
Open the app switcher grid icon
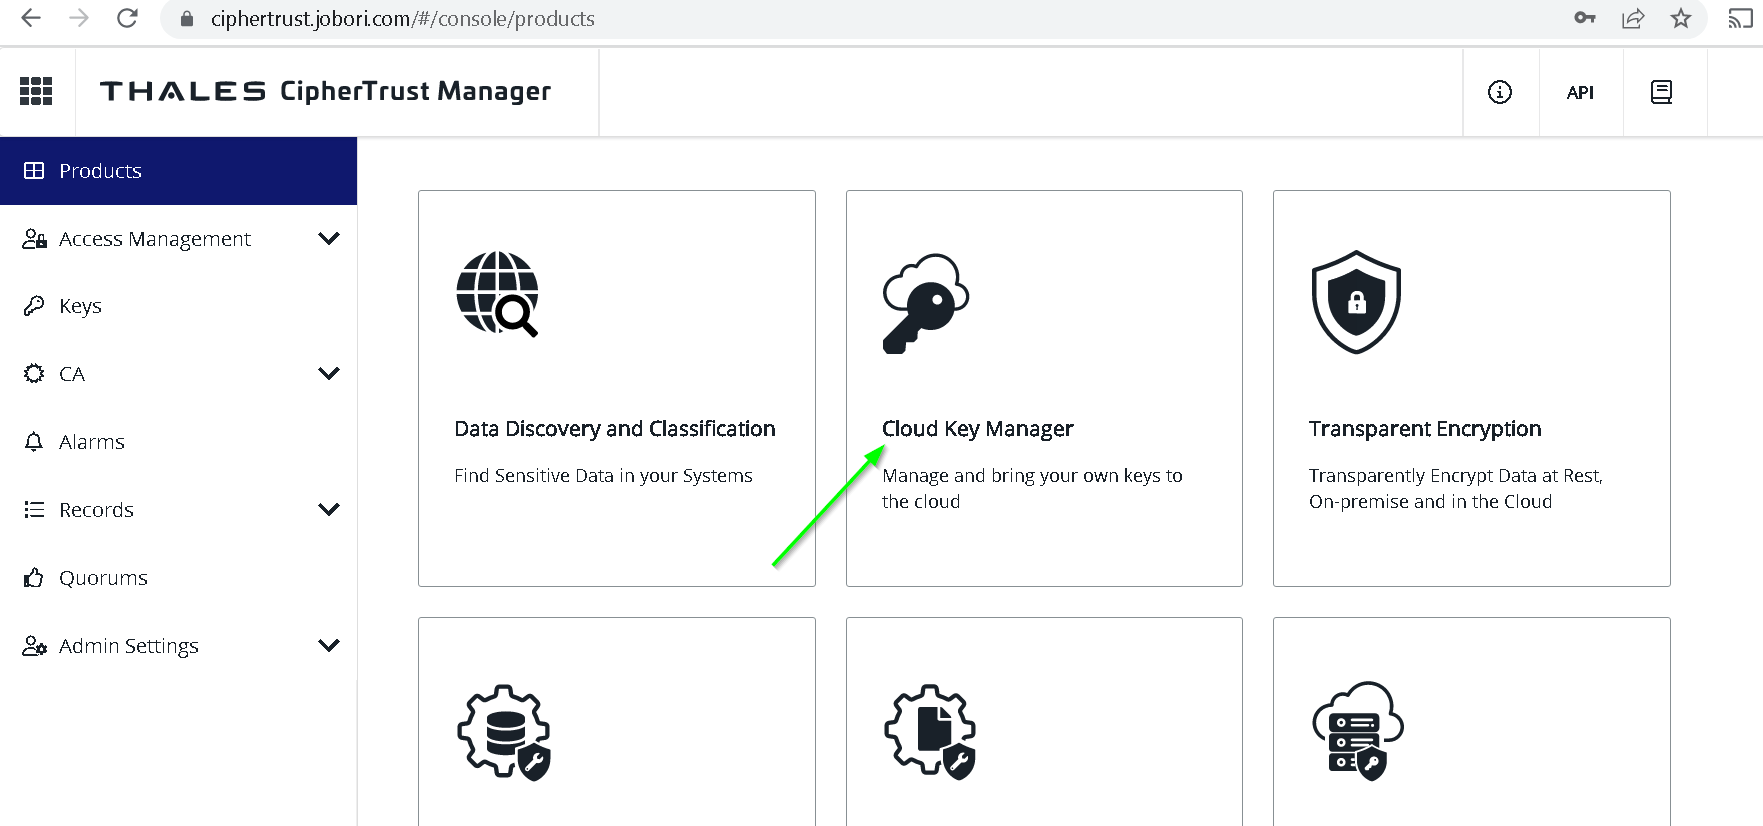(36, 91)
